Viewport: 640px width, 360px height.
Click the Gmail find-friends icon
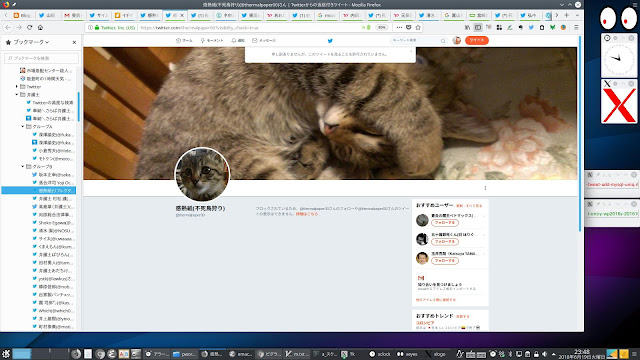coord(421,278)
